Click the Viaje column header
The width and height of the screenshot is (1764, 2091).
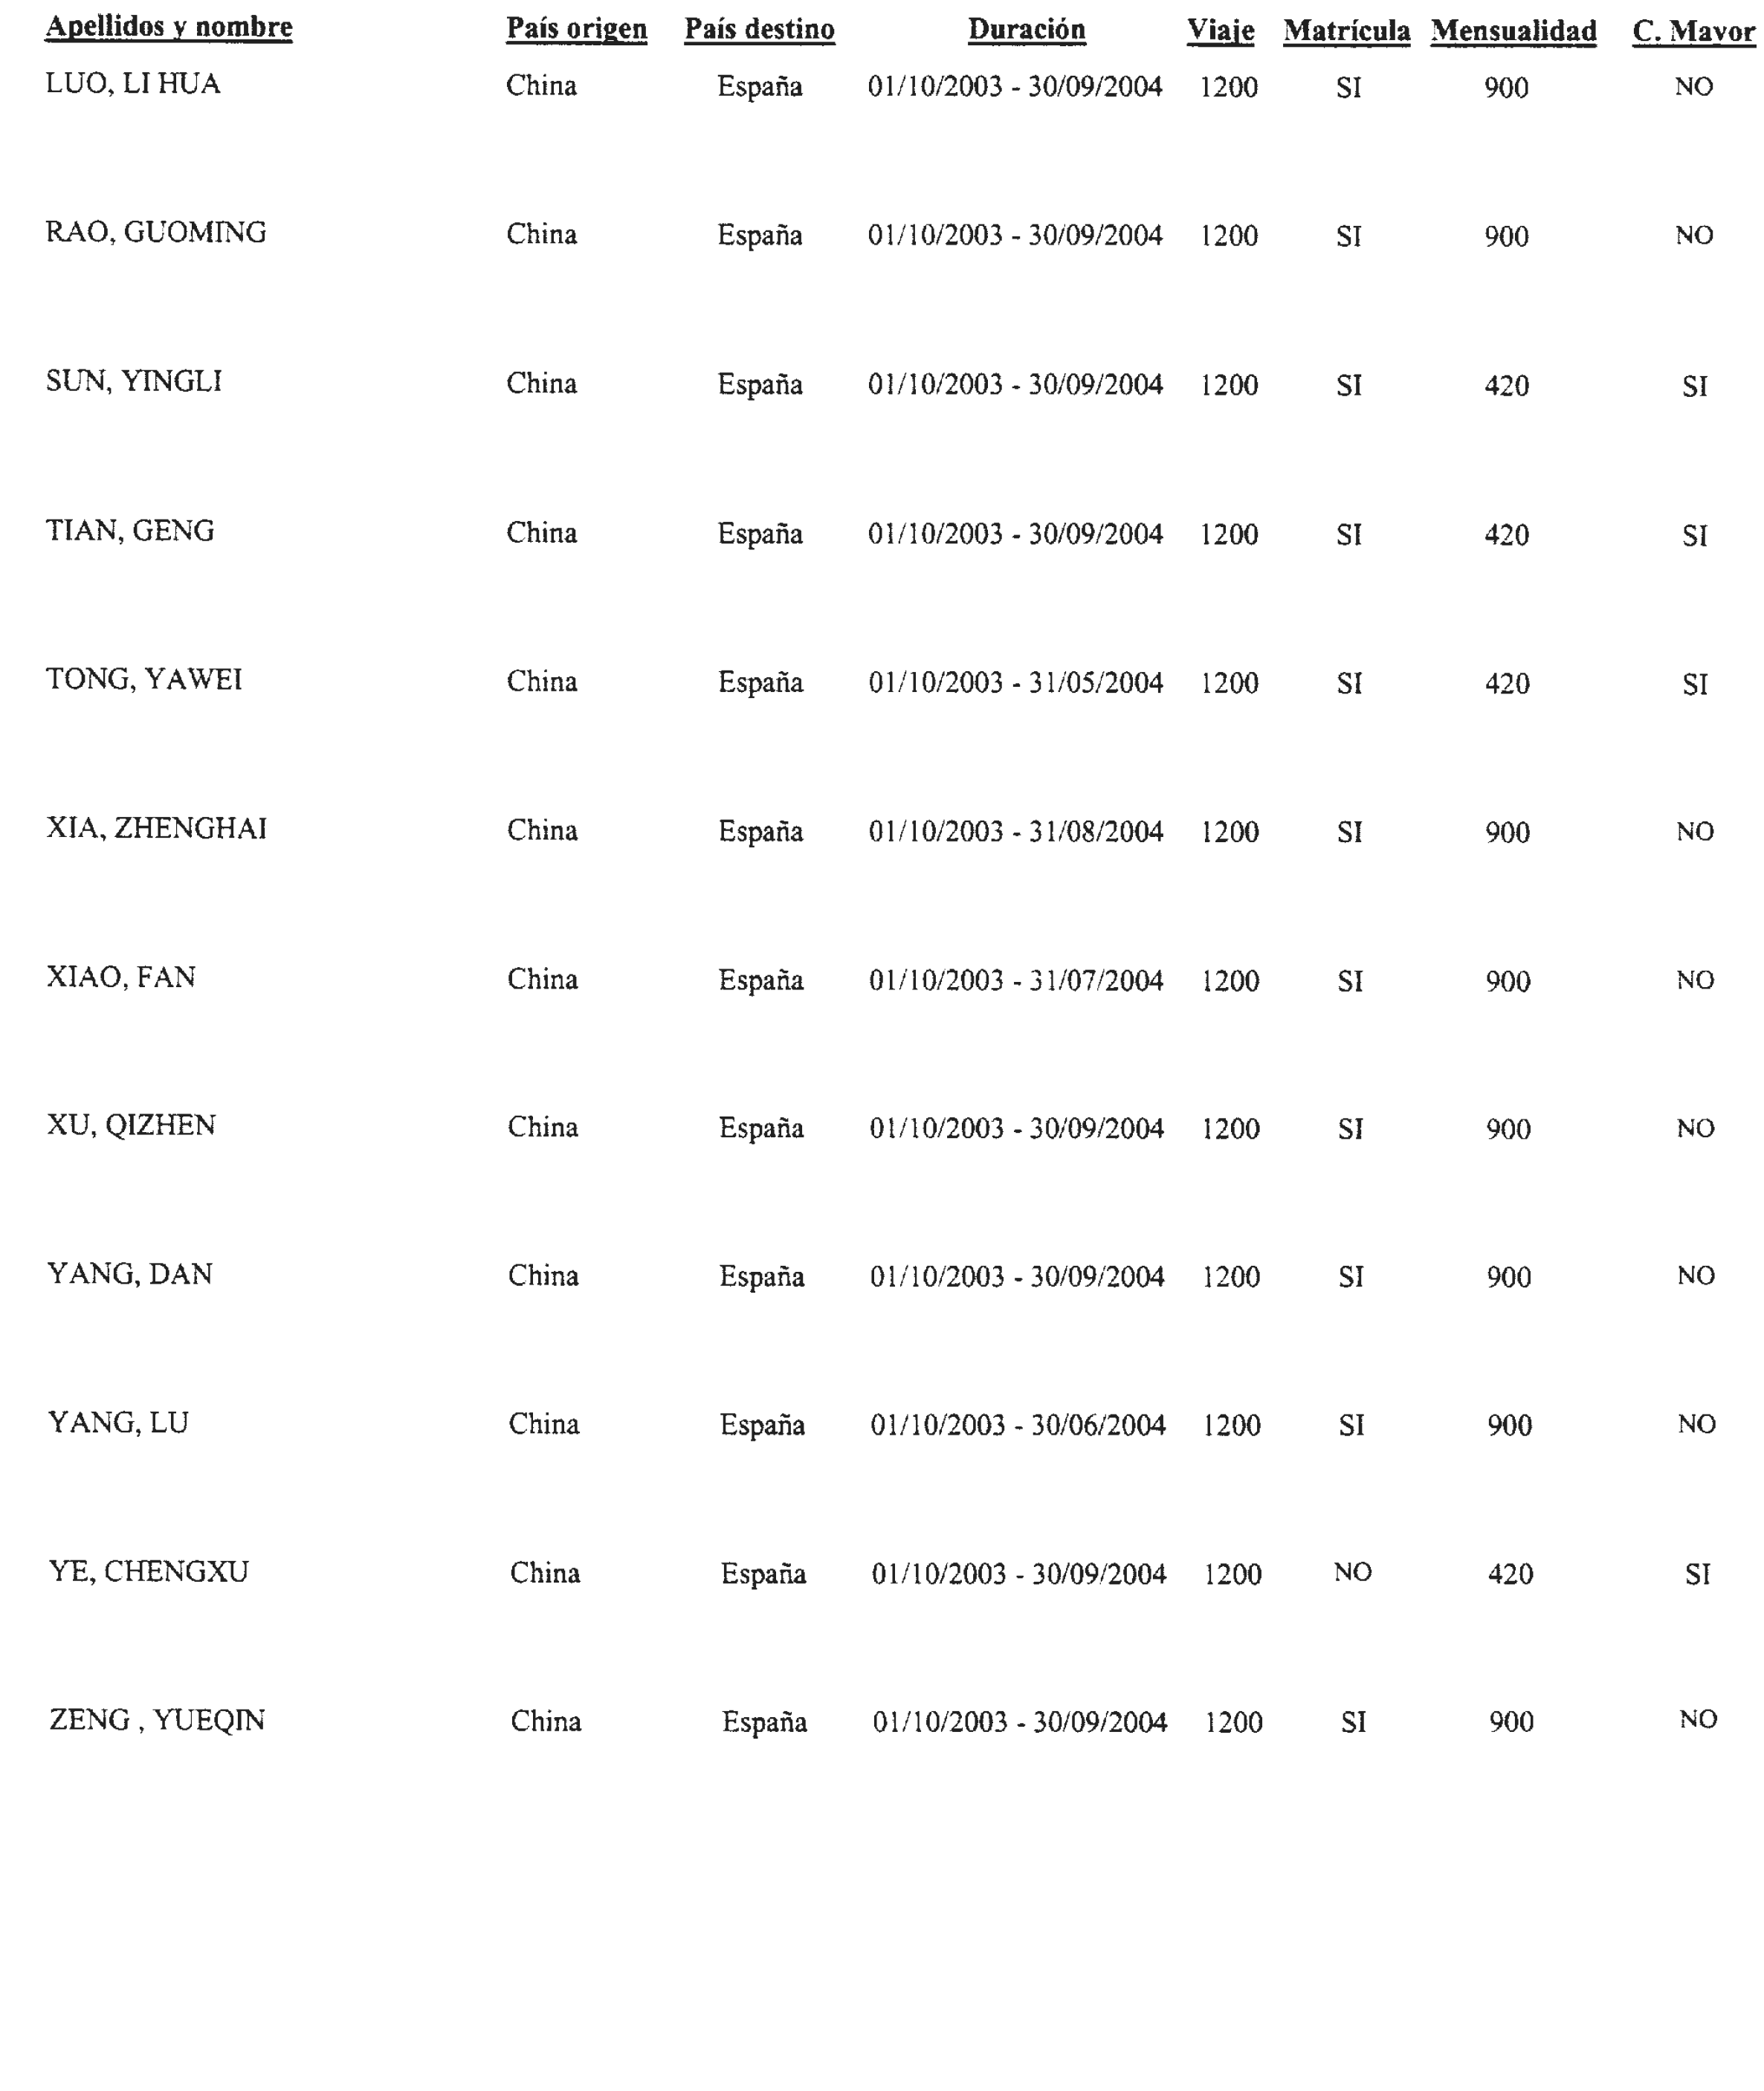point(1221,31)
